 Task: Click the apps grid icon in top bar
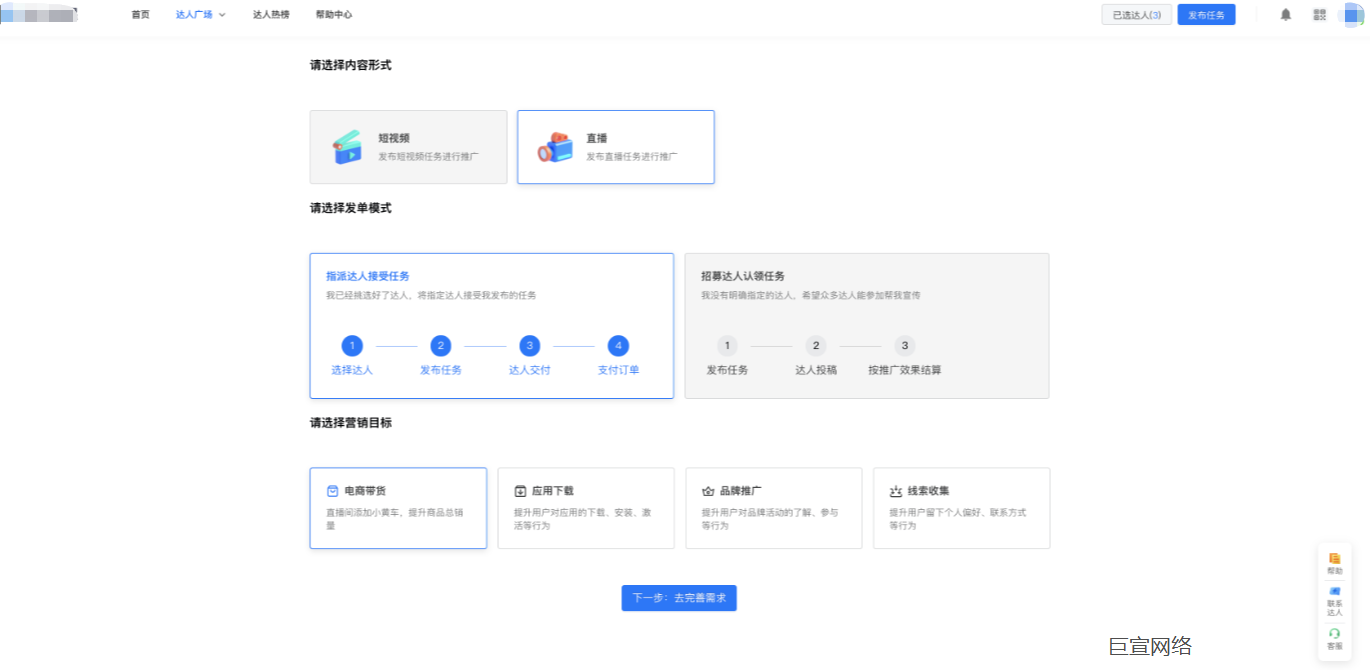click(1319, 14)
